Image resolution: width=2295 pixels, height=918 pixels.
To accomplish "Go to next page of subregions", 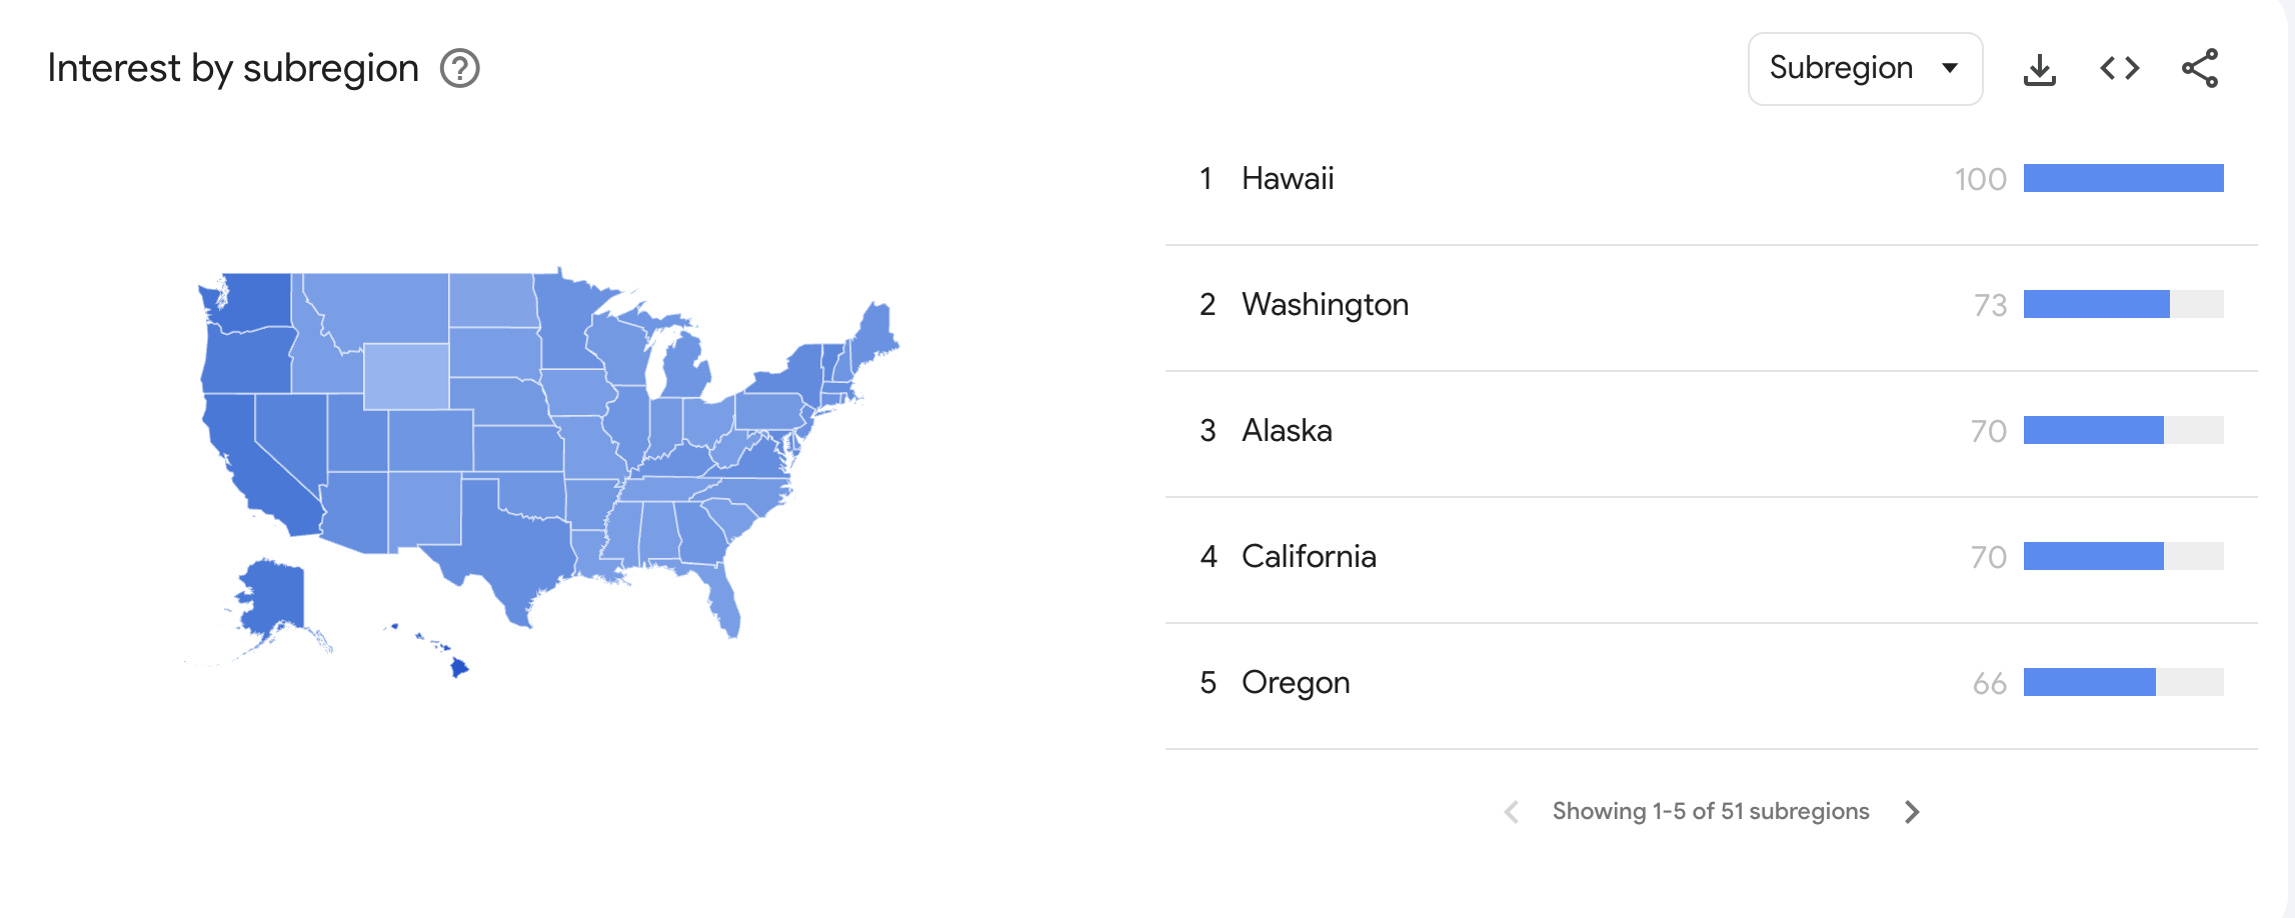I will click(1912, 811).
